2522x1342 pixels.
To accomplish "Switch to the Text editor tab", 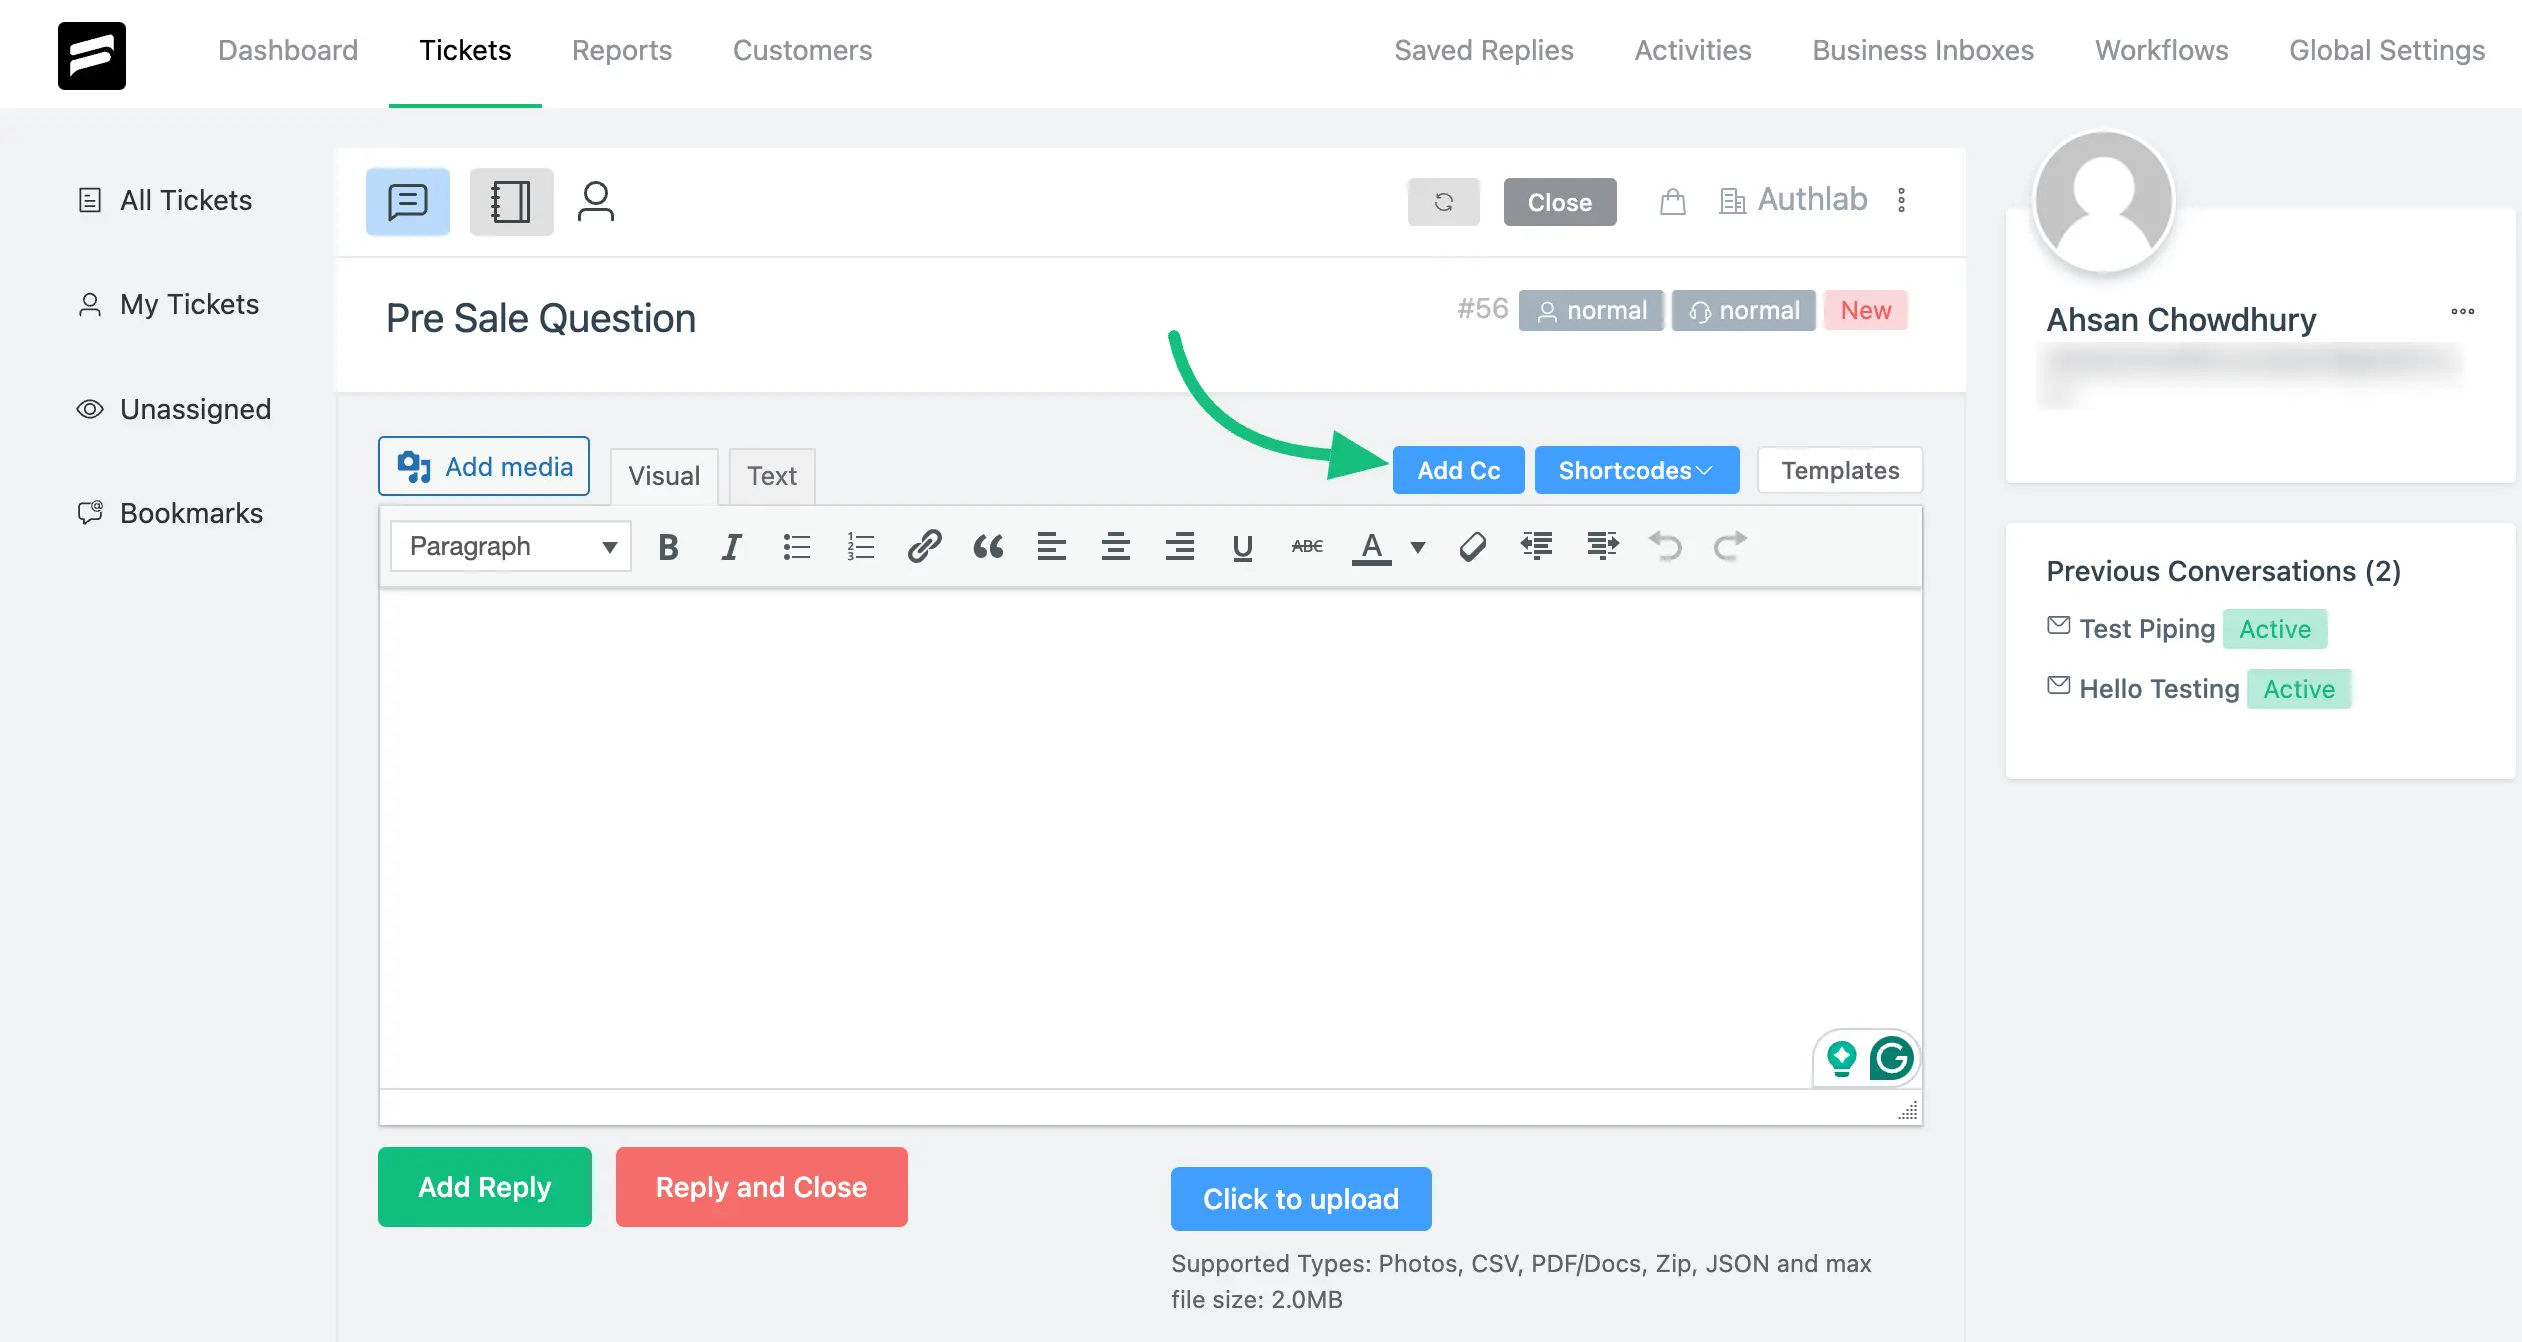I will pos(771,475).
